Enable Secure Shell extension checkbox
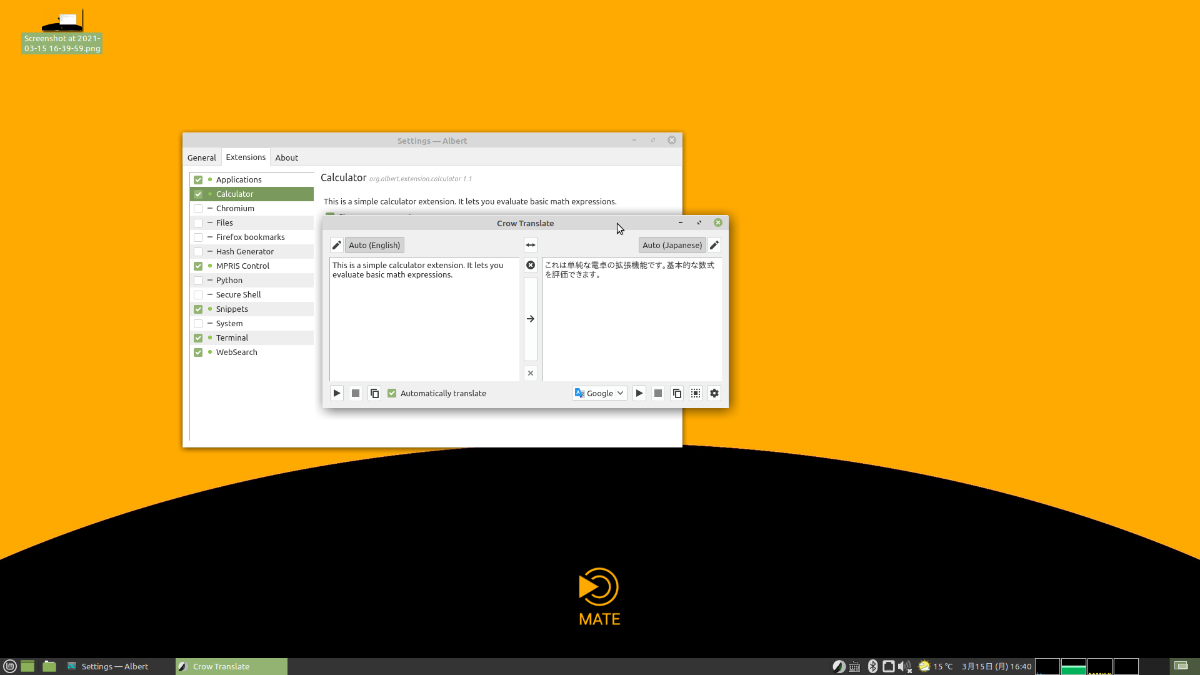 point(198,295)
